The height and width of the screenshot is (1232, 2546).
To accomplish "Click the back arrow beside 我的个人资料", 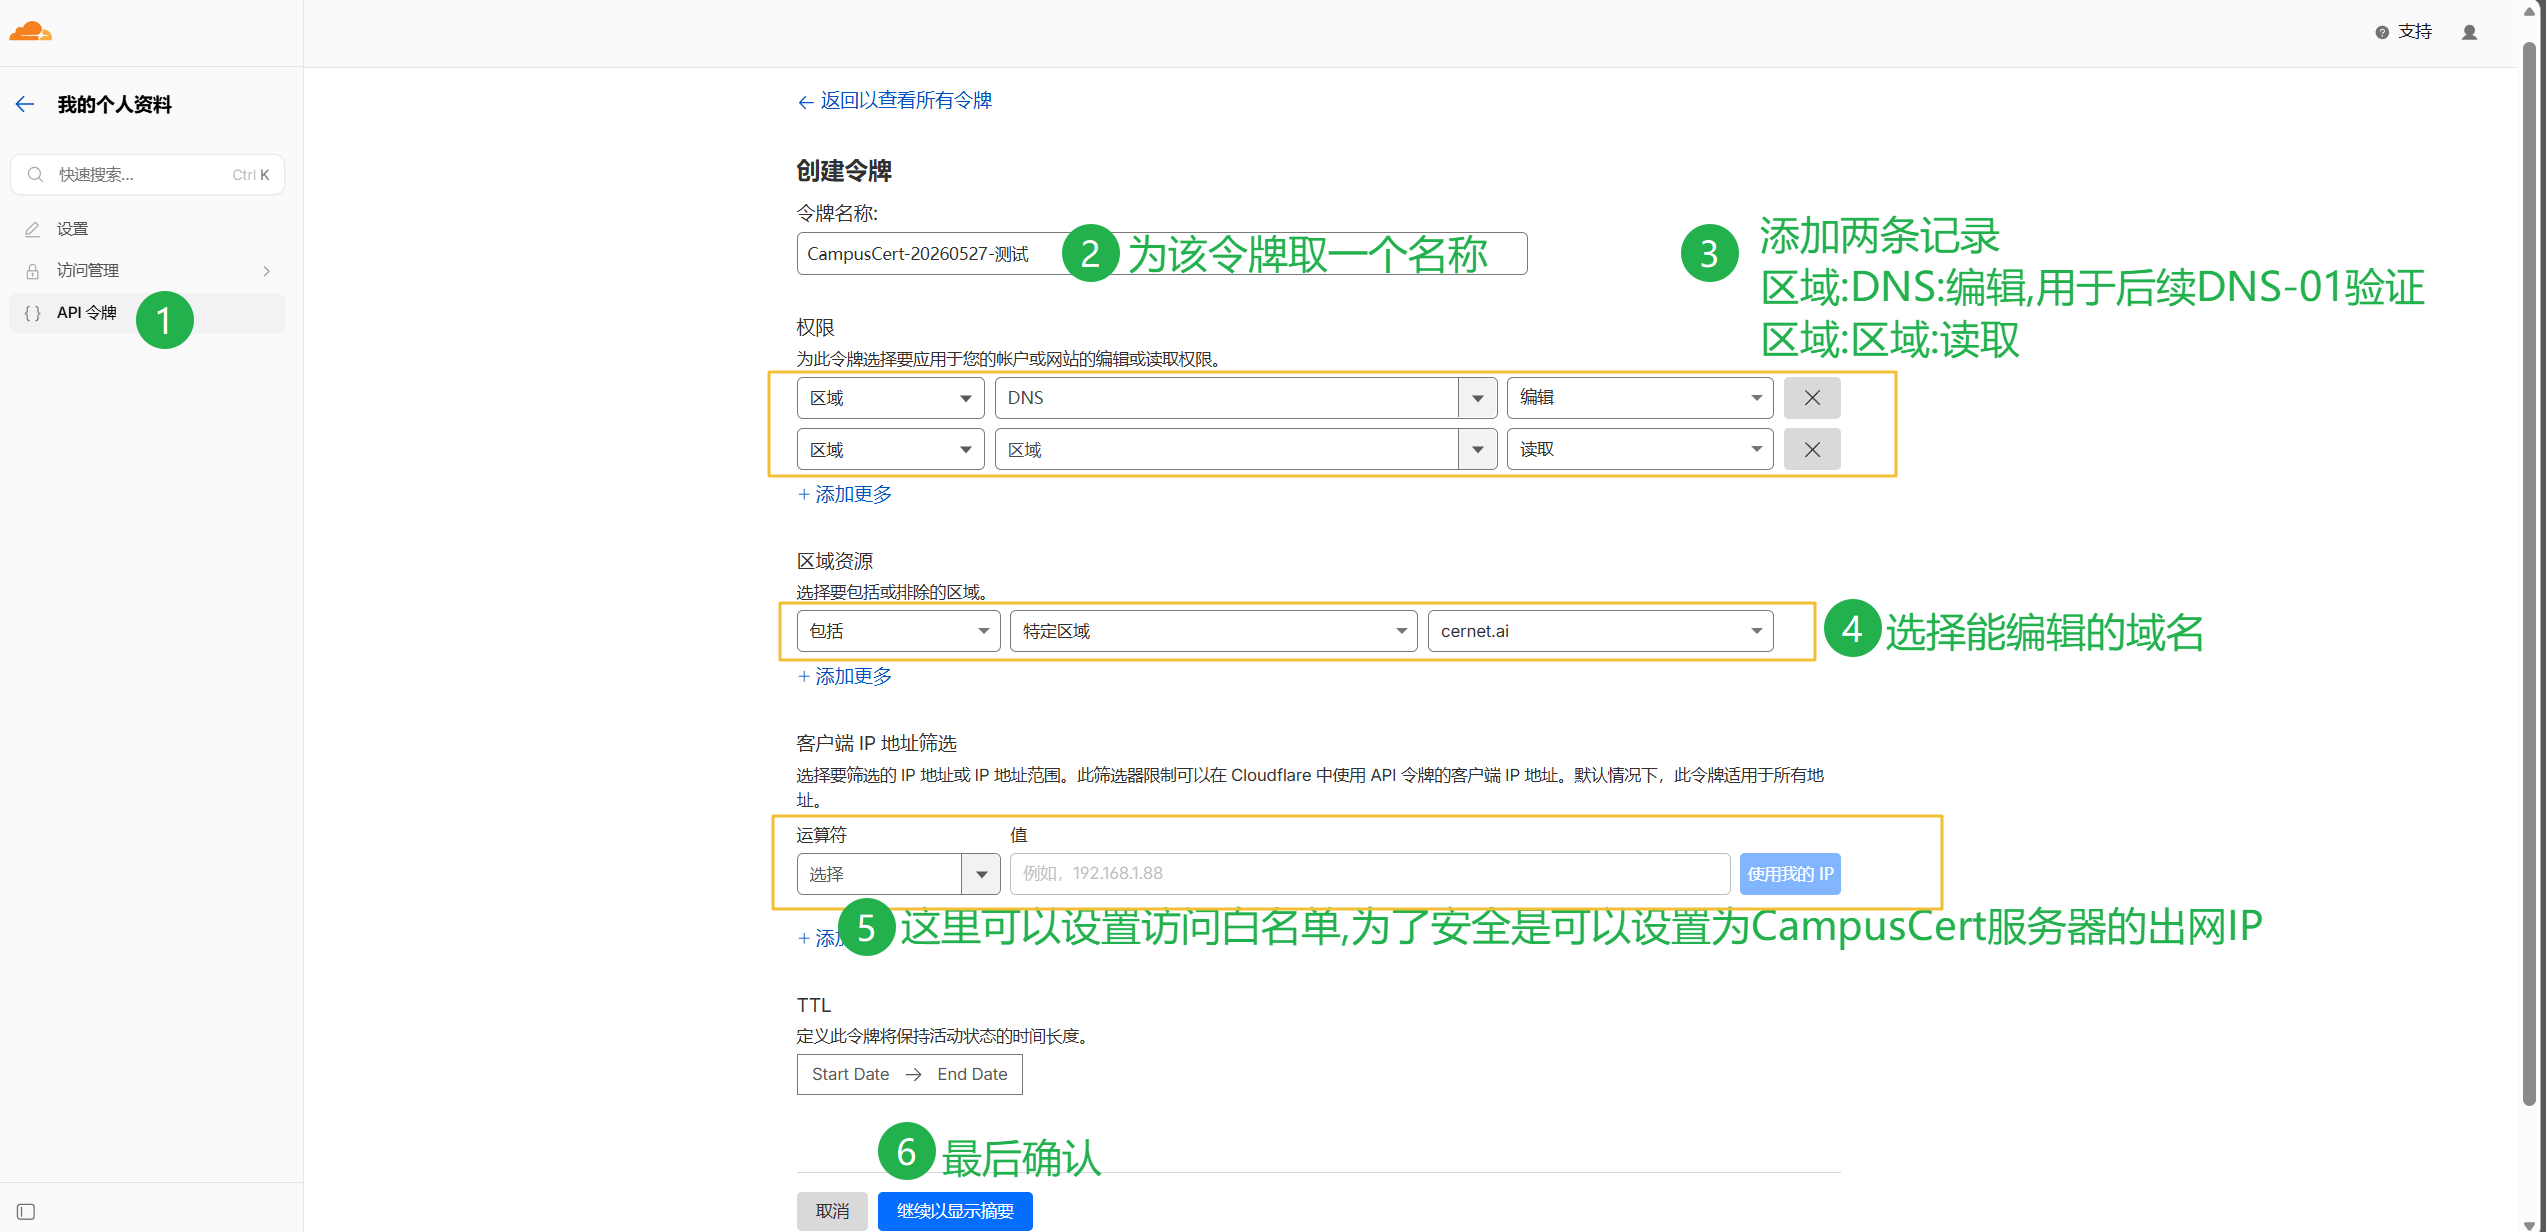I will (x=25, y=104).
